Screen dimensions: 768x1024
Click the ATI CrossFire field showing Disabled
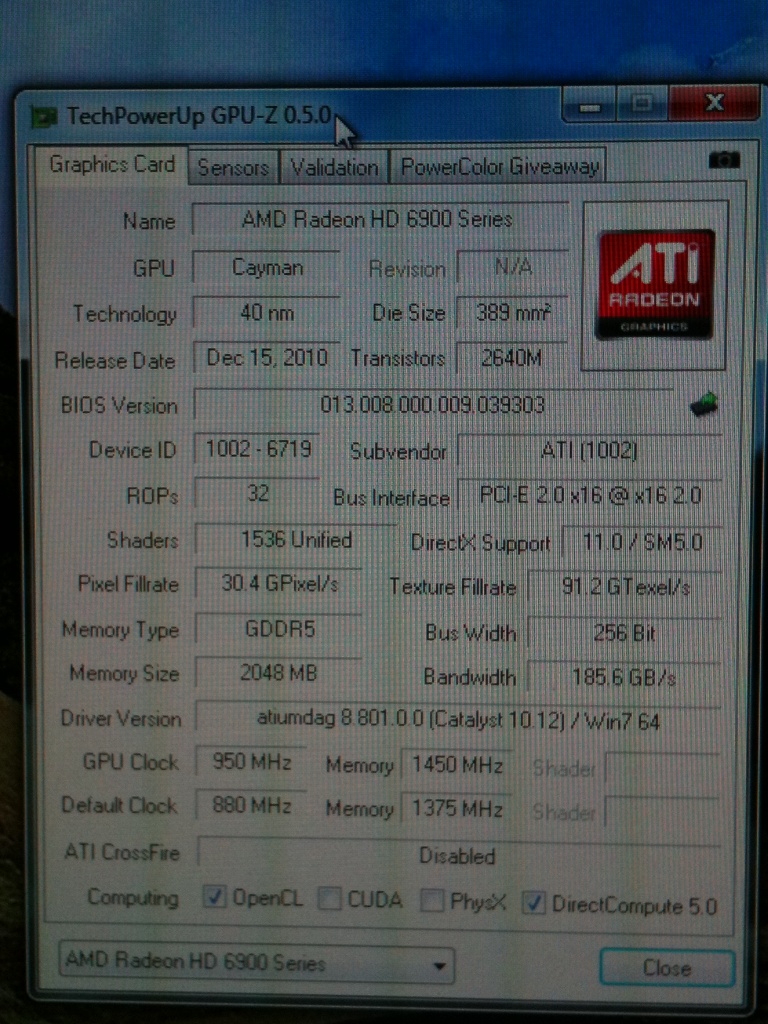[458, 855]
